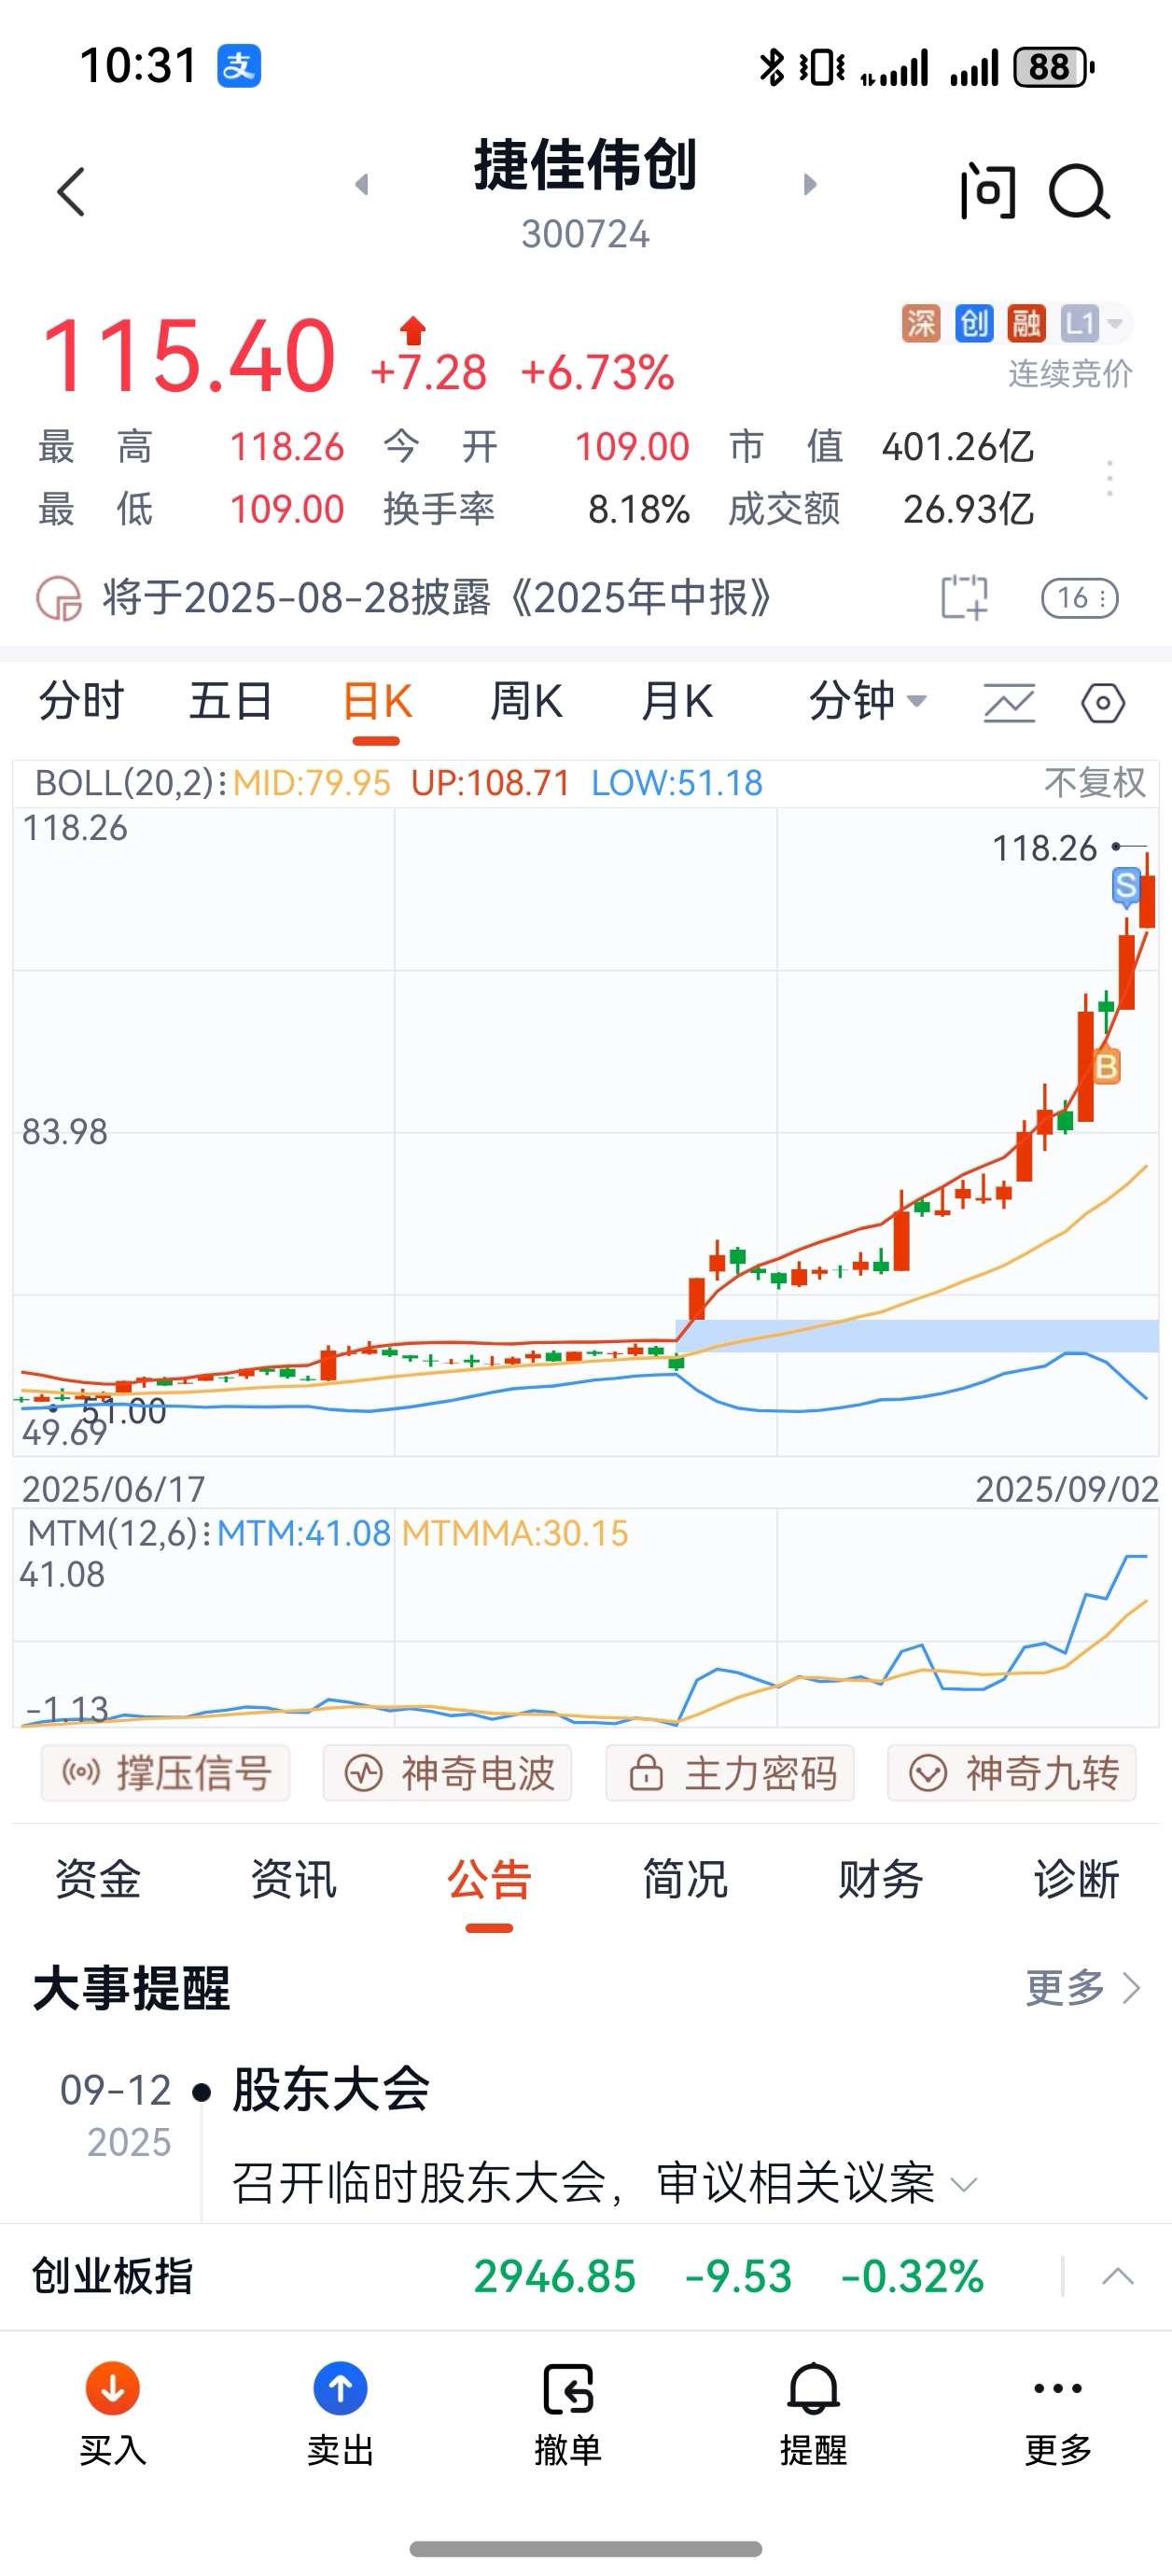This screenshot has width=1172, height=2576.
Task: Tap the 115.40 current price
Action: [x=188, y=355]
